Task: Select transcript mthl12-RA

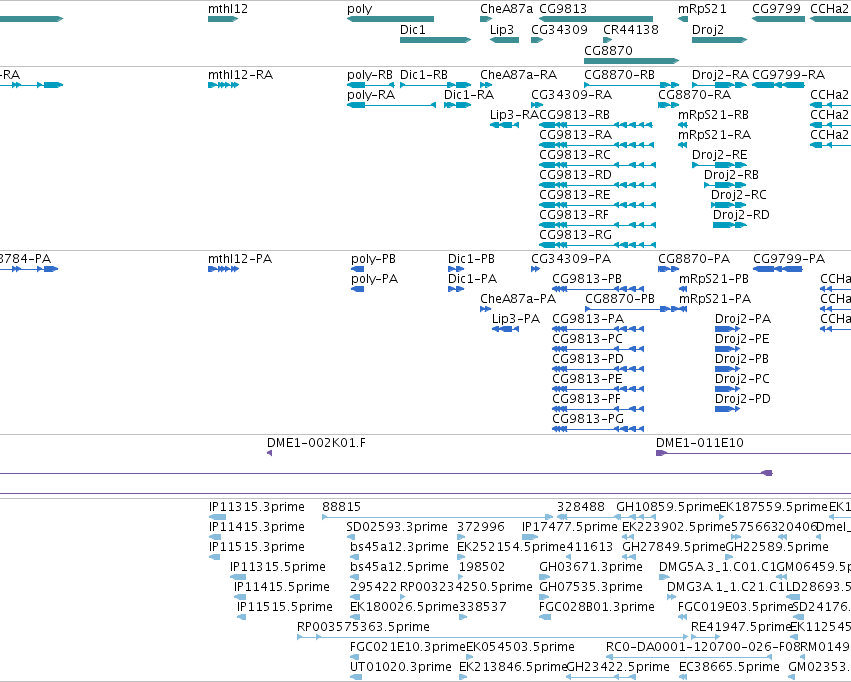Action: coord(240,75)
